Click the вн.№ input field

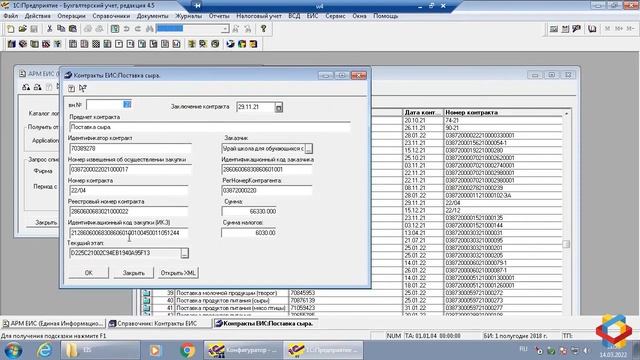[x=109, y=105]
